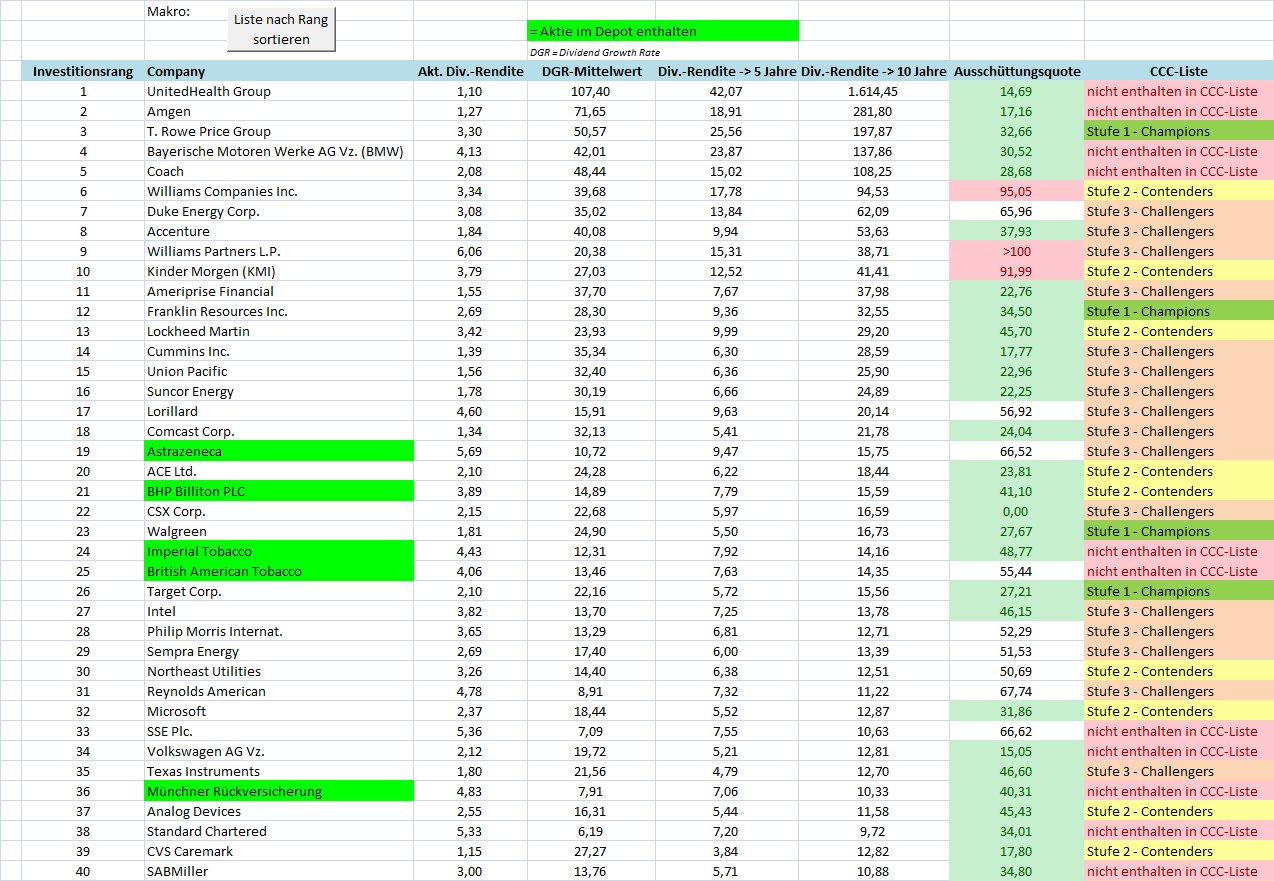Select the green British American Tobacco cell
1274x881 pixels.
coord(279,571)
